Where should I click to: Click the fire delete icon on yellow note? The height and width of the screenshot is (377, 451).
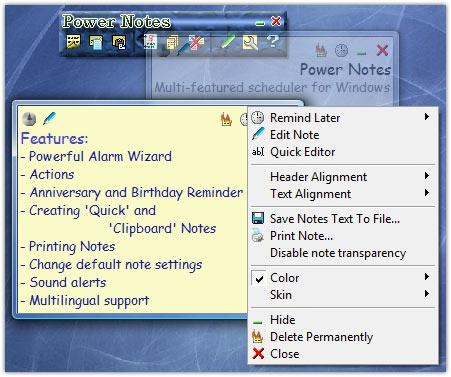(226, 119)
